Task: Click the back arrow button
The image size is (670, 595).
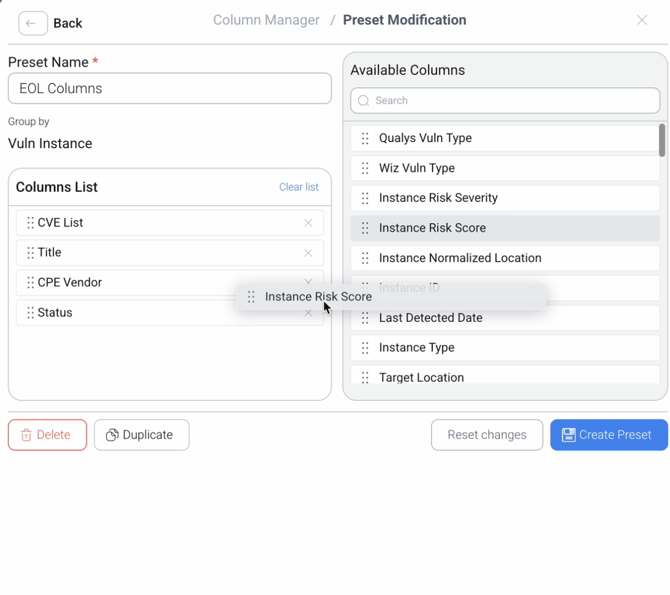Action: pyautogui.click(x=32, y=23)
